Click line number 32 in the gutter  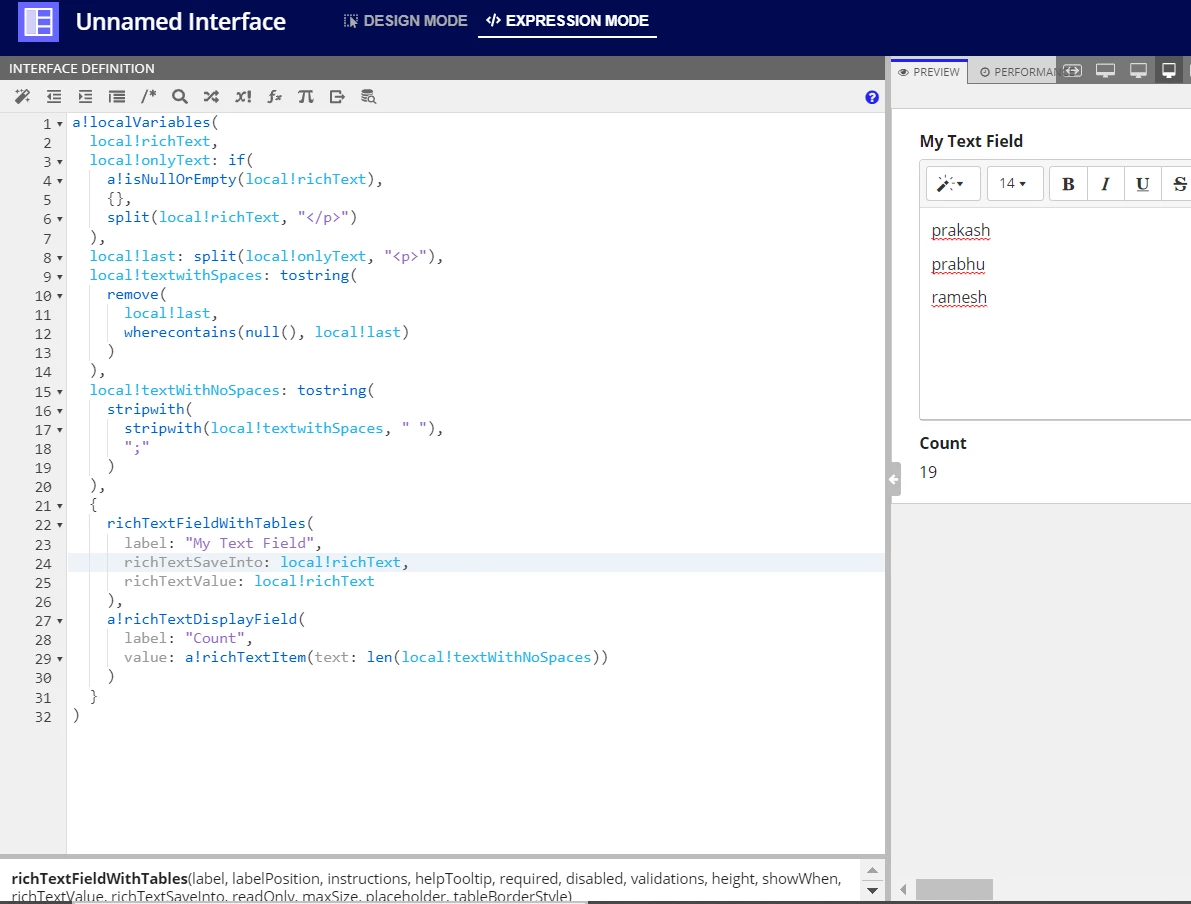click(43, 717)
